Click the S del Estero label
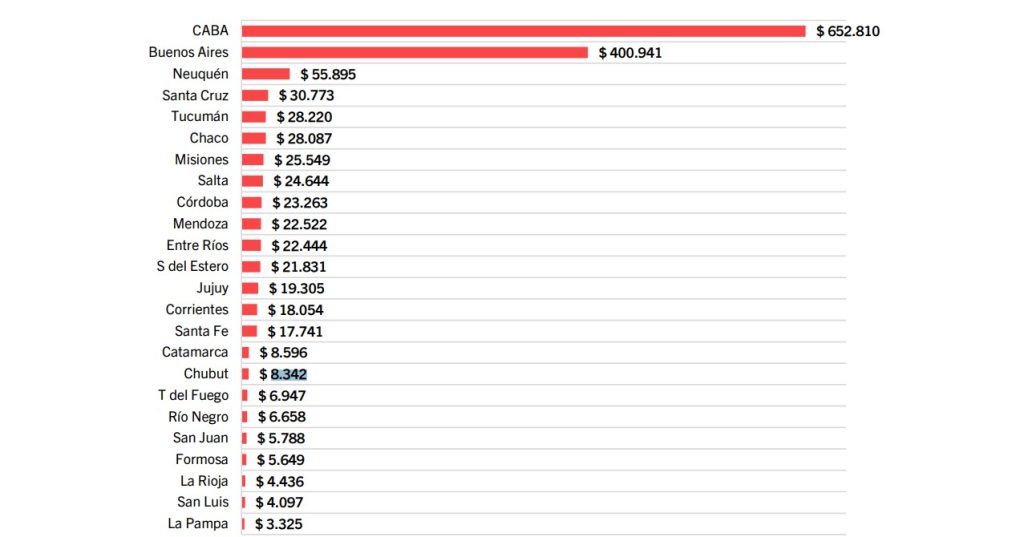 click(192, 267)
